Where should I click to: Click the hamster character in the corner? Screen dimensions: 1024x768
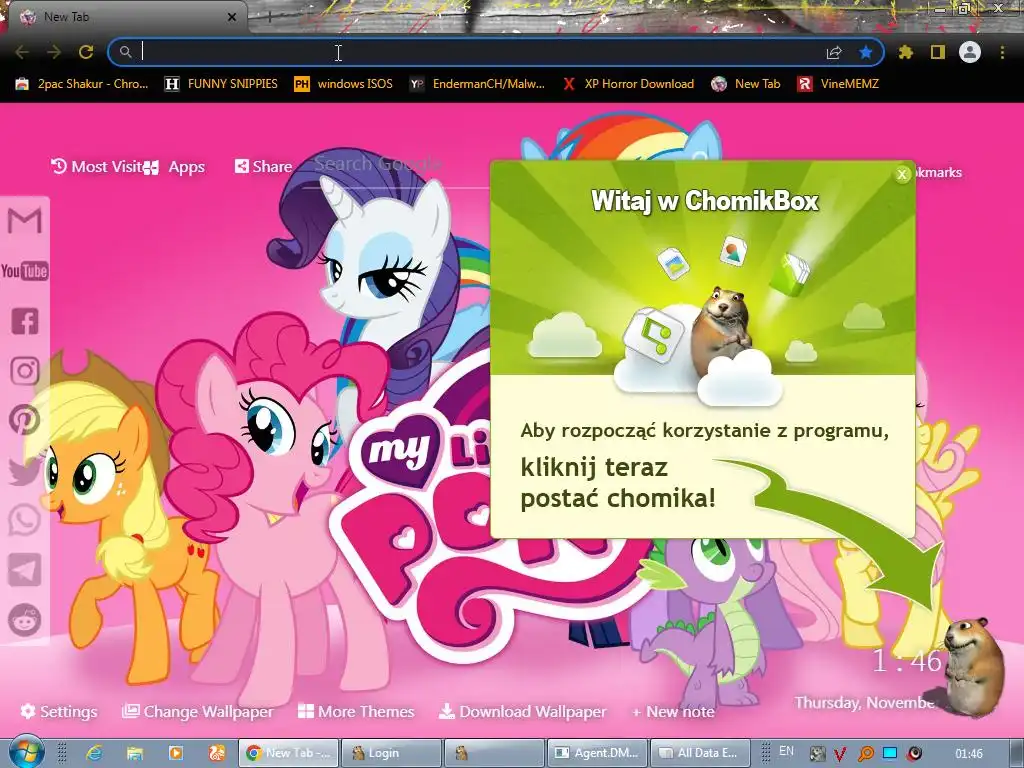click(974, 665)
